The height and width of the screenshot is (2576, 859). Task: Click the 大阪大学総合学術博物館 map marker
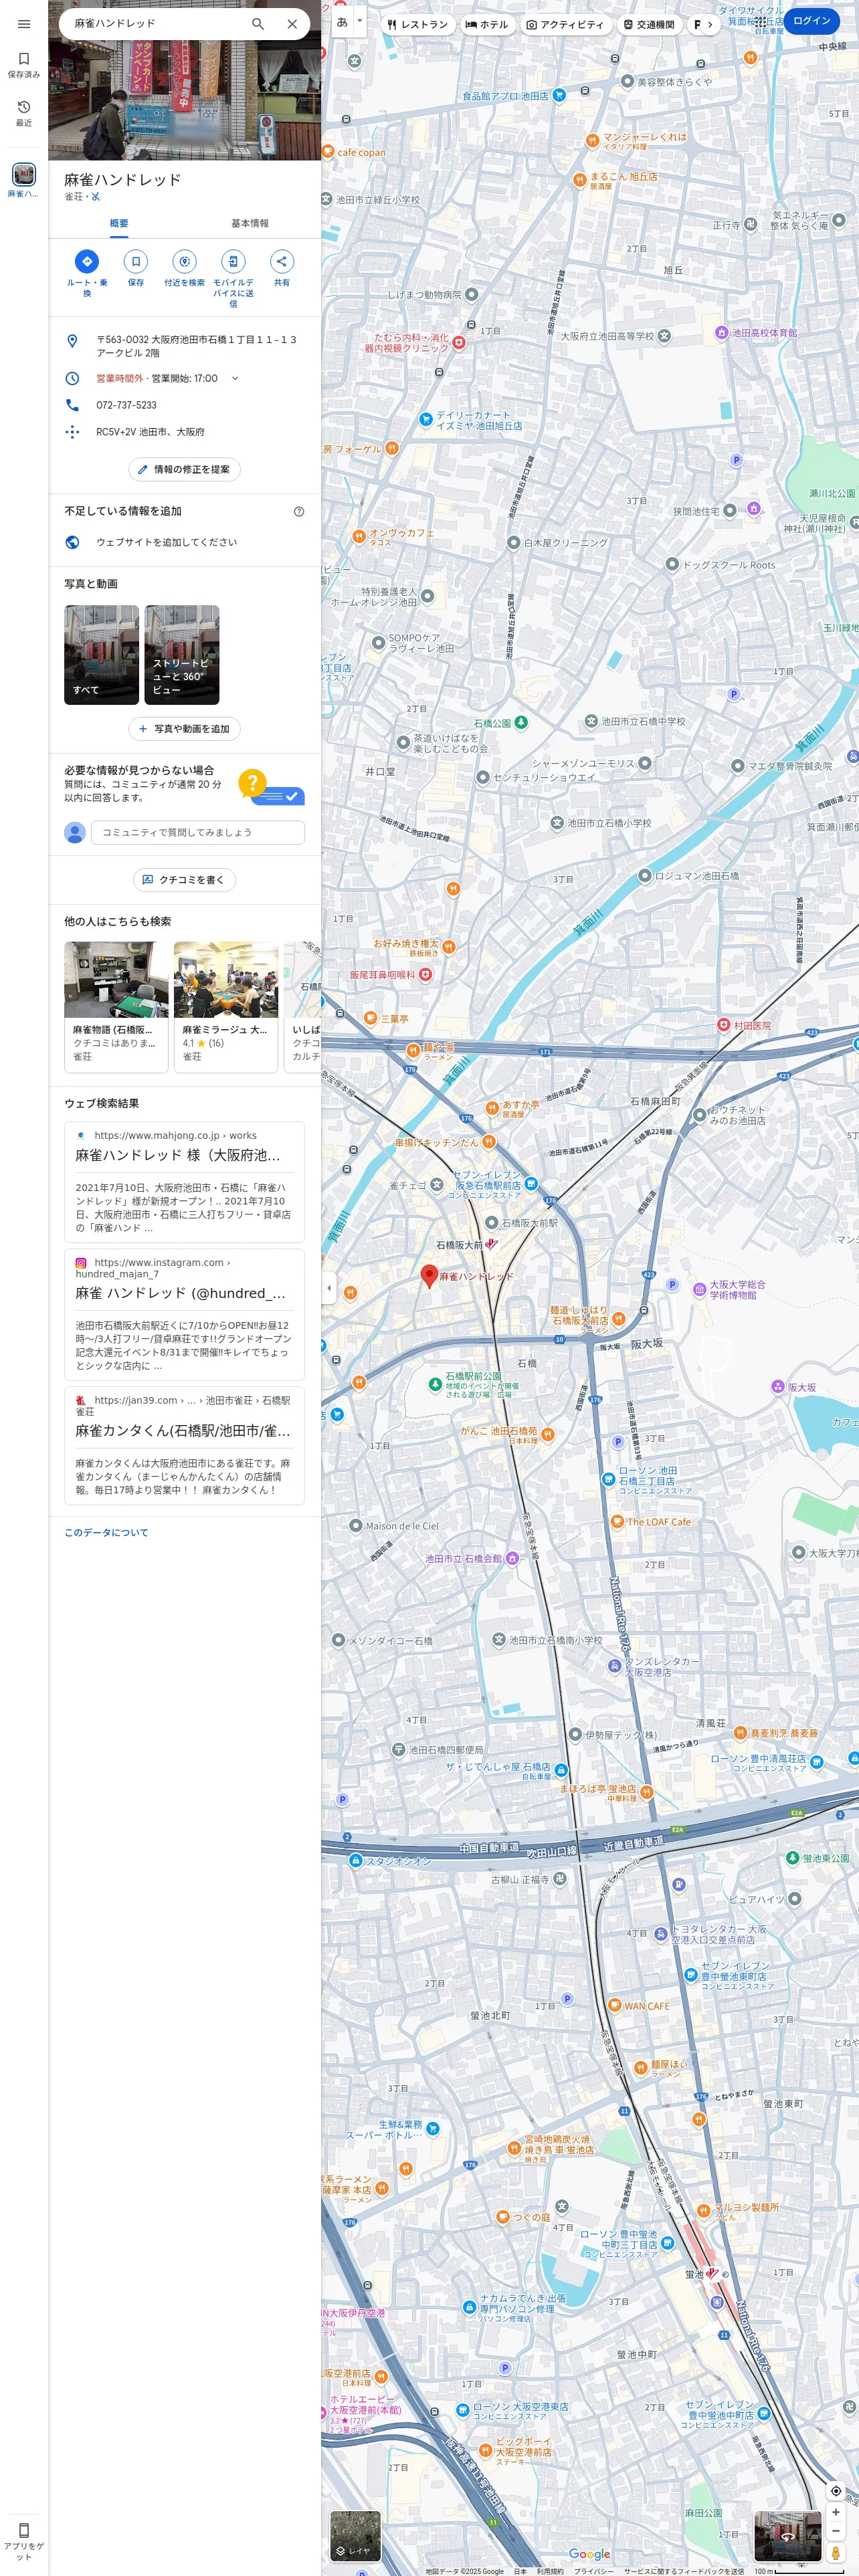(700, 1289)
